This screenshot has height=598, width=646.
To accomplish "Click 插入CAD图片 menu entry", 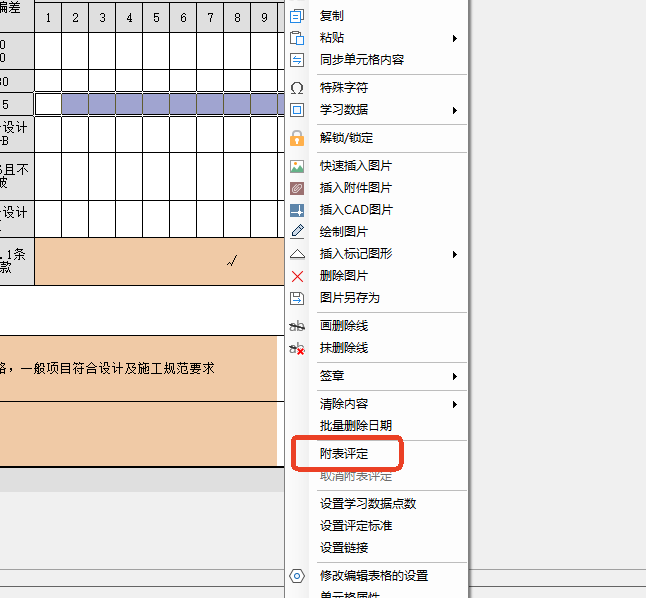I will (356, 210).
